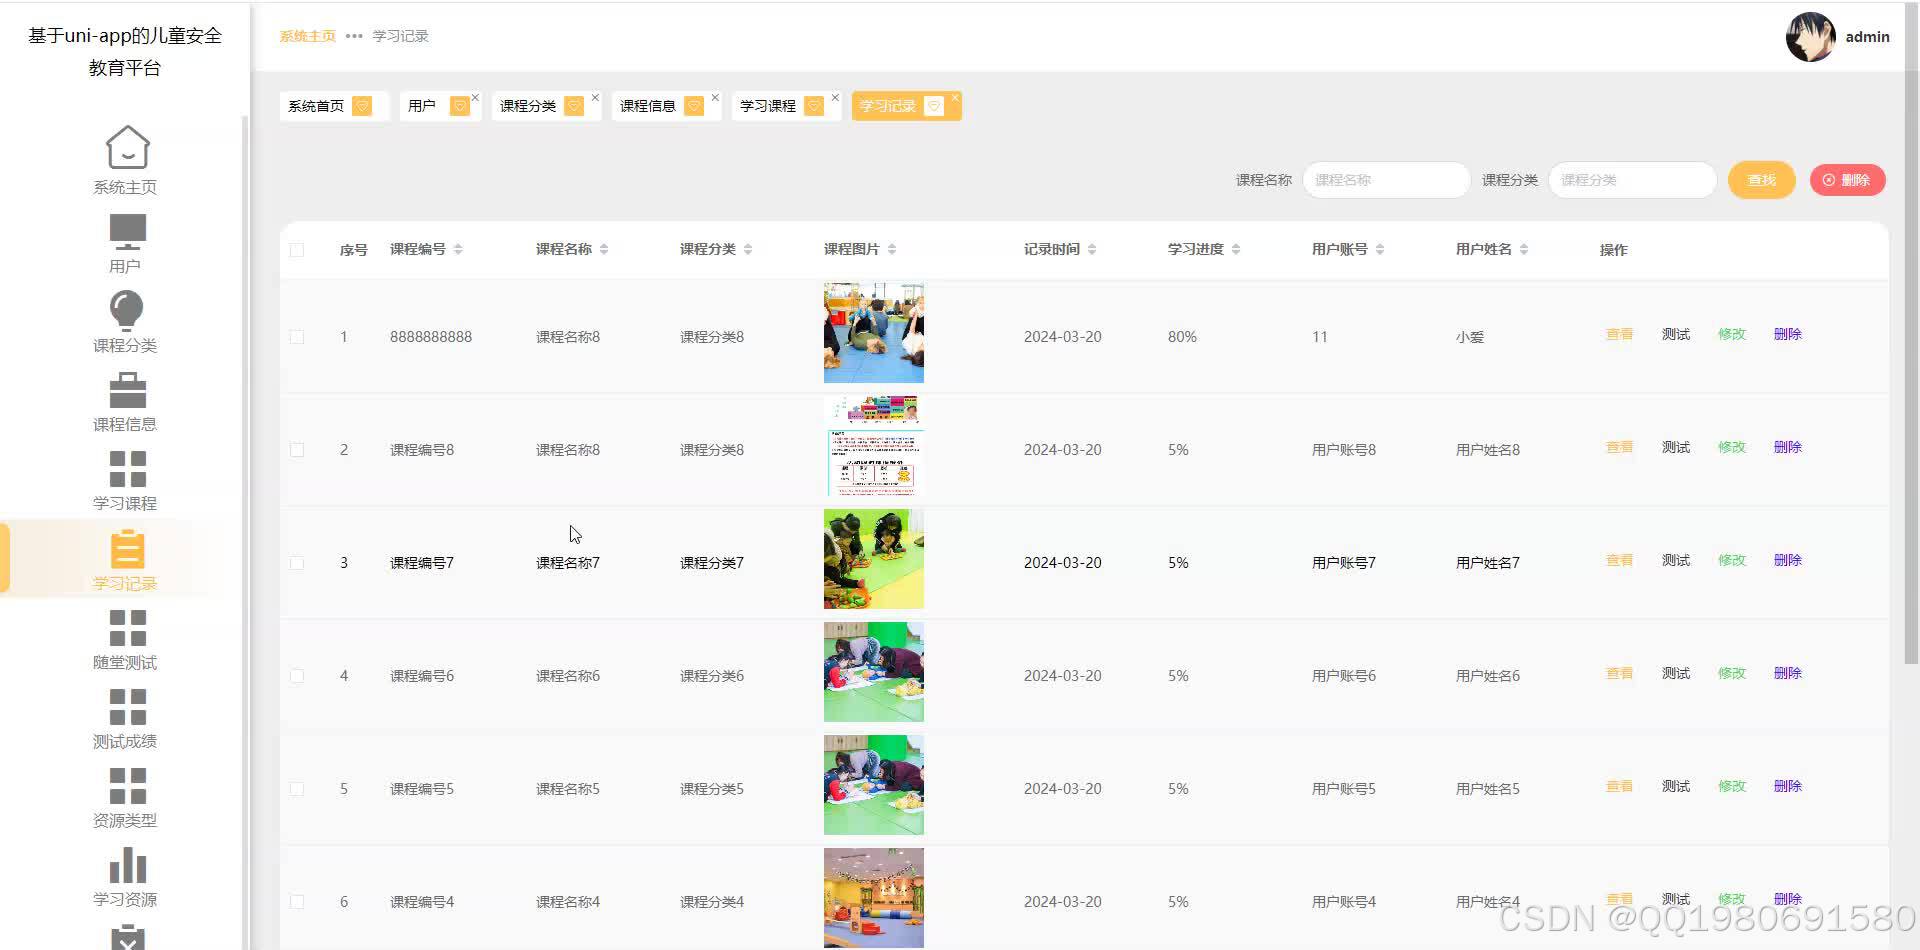
Task: Open 用户 monitor icon in sidebar
Action: coord(127,232)
